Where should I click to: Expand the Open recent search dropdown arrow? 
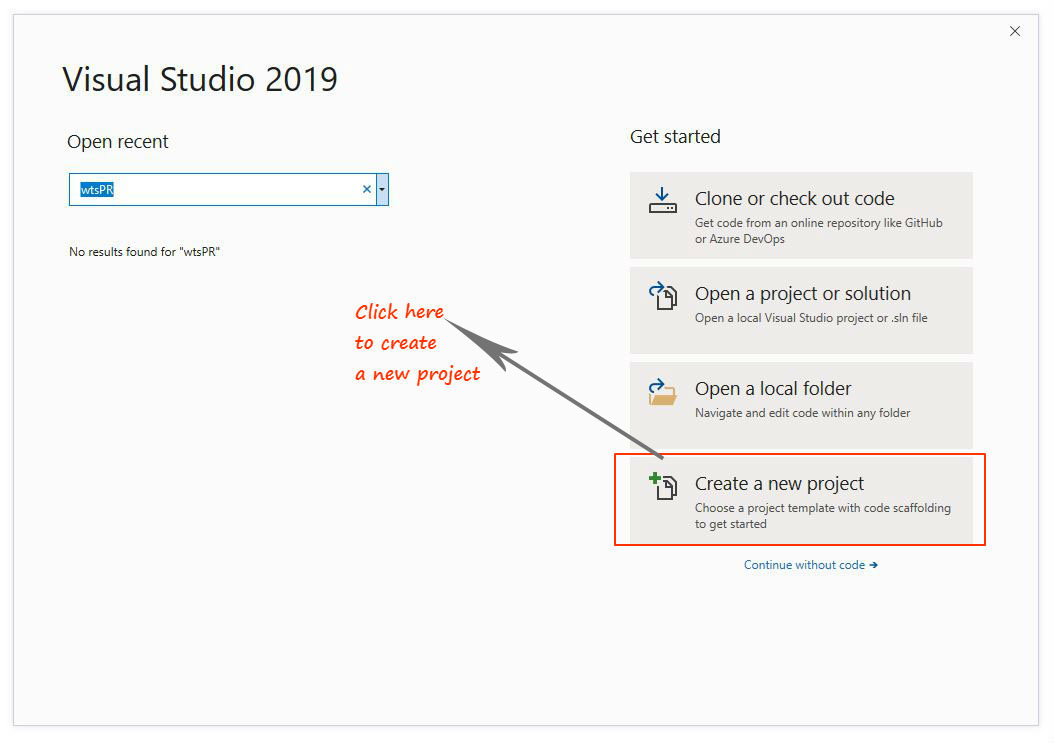(x=382, y=190)
